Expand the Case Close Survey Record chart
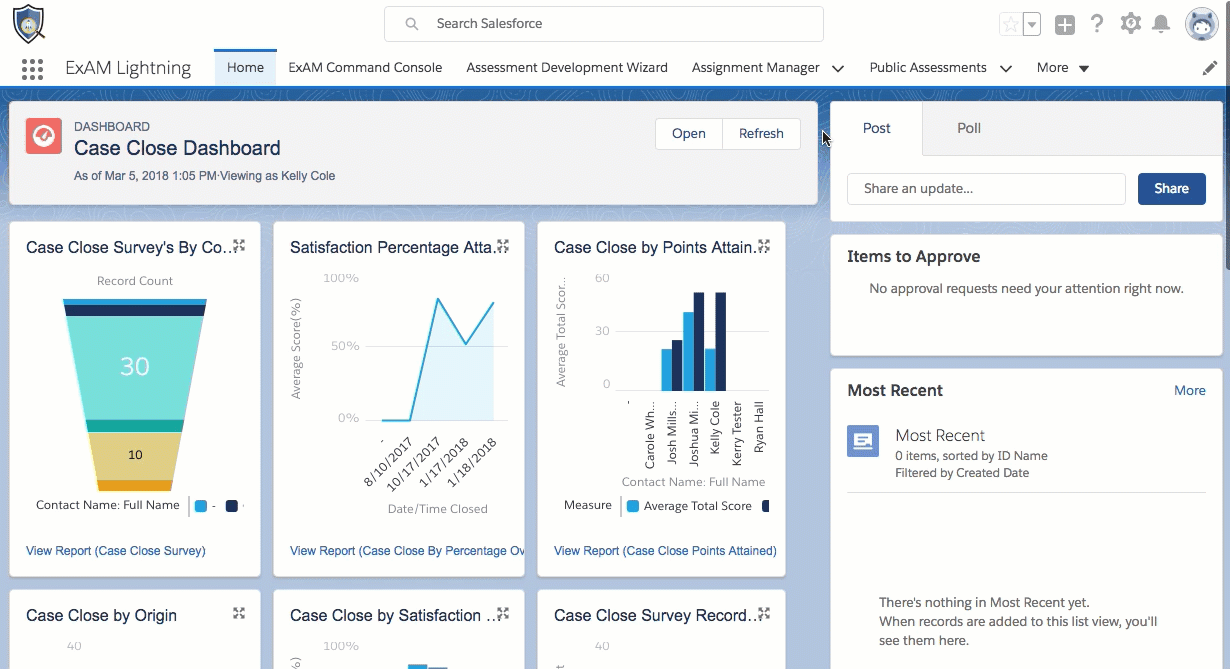 click(764, 614)
